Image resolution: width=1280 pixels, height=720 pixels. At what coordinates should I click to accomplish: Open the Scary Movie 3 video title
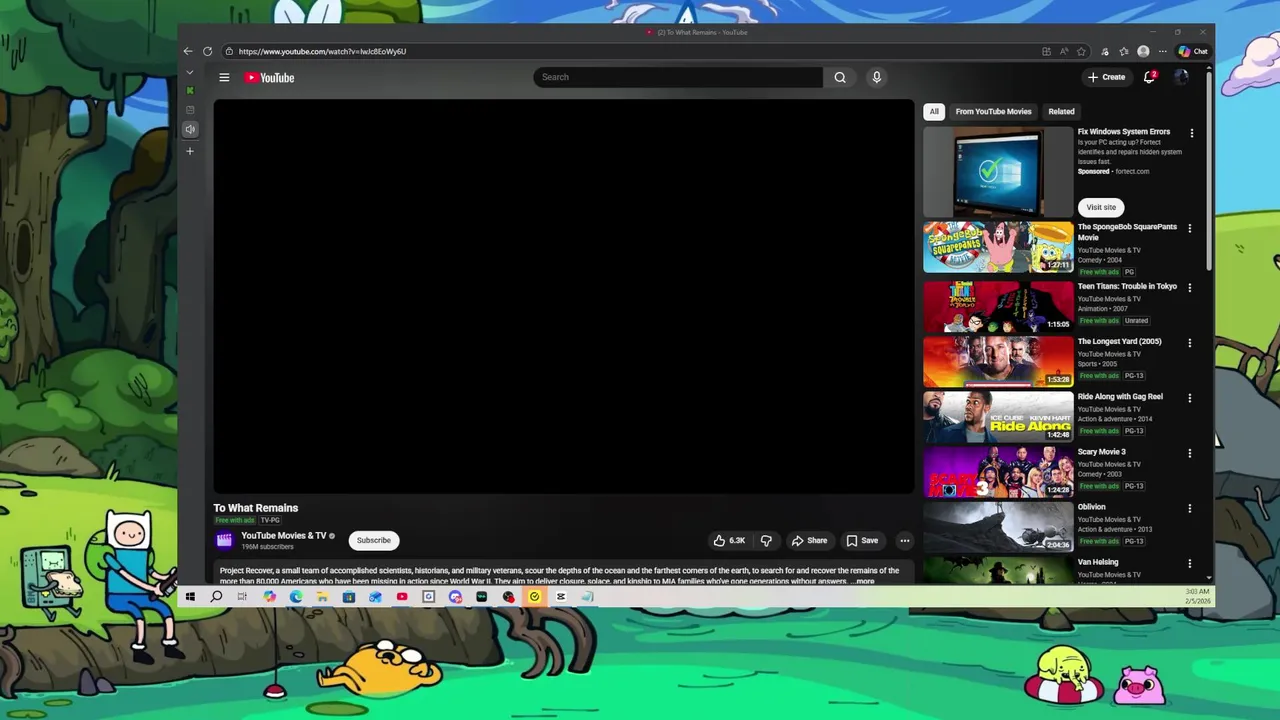point(1101,452)
